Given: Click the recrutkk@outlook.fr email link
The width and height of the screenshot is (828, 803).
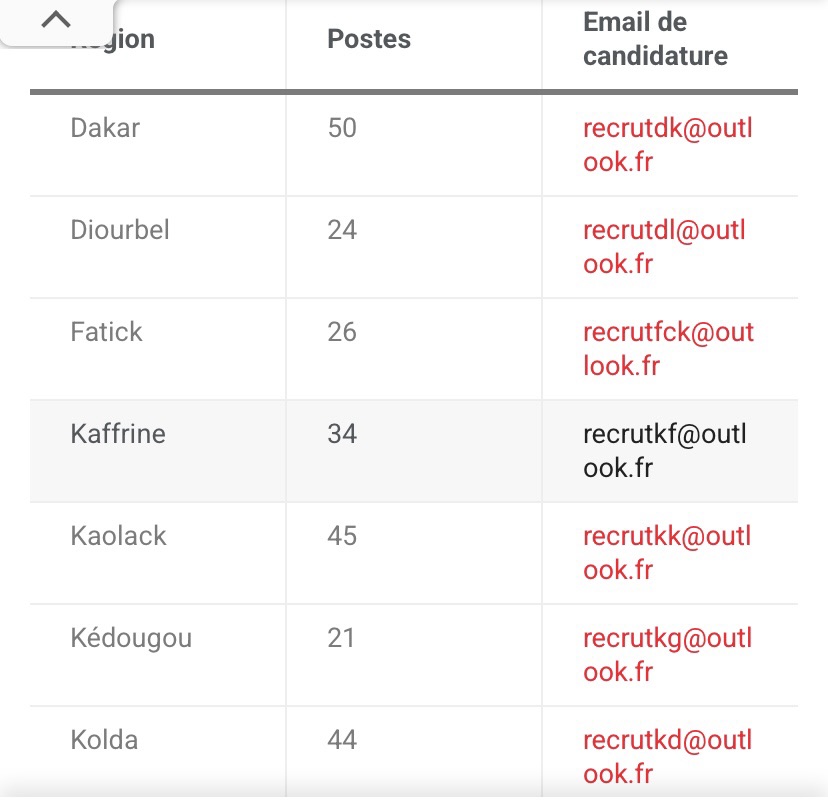Looking at the screenshot, I should (x=667, y=553).
